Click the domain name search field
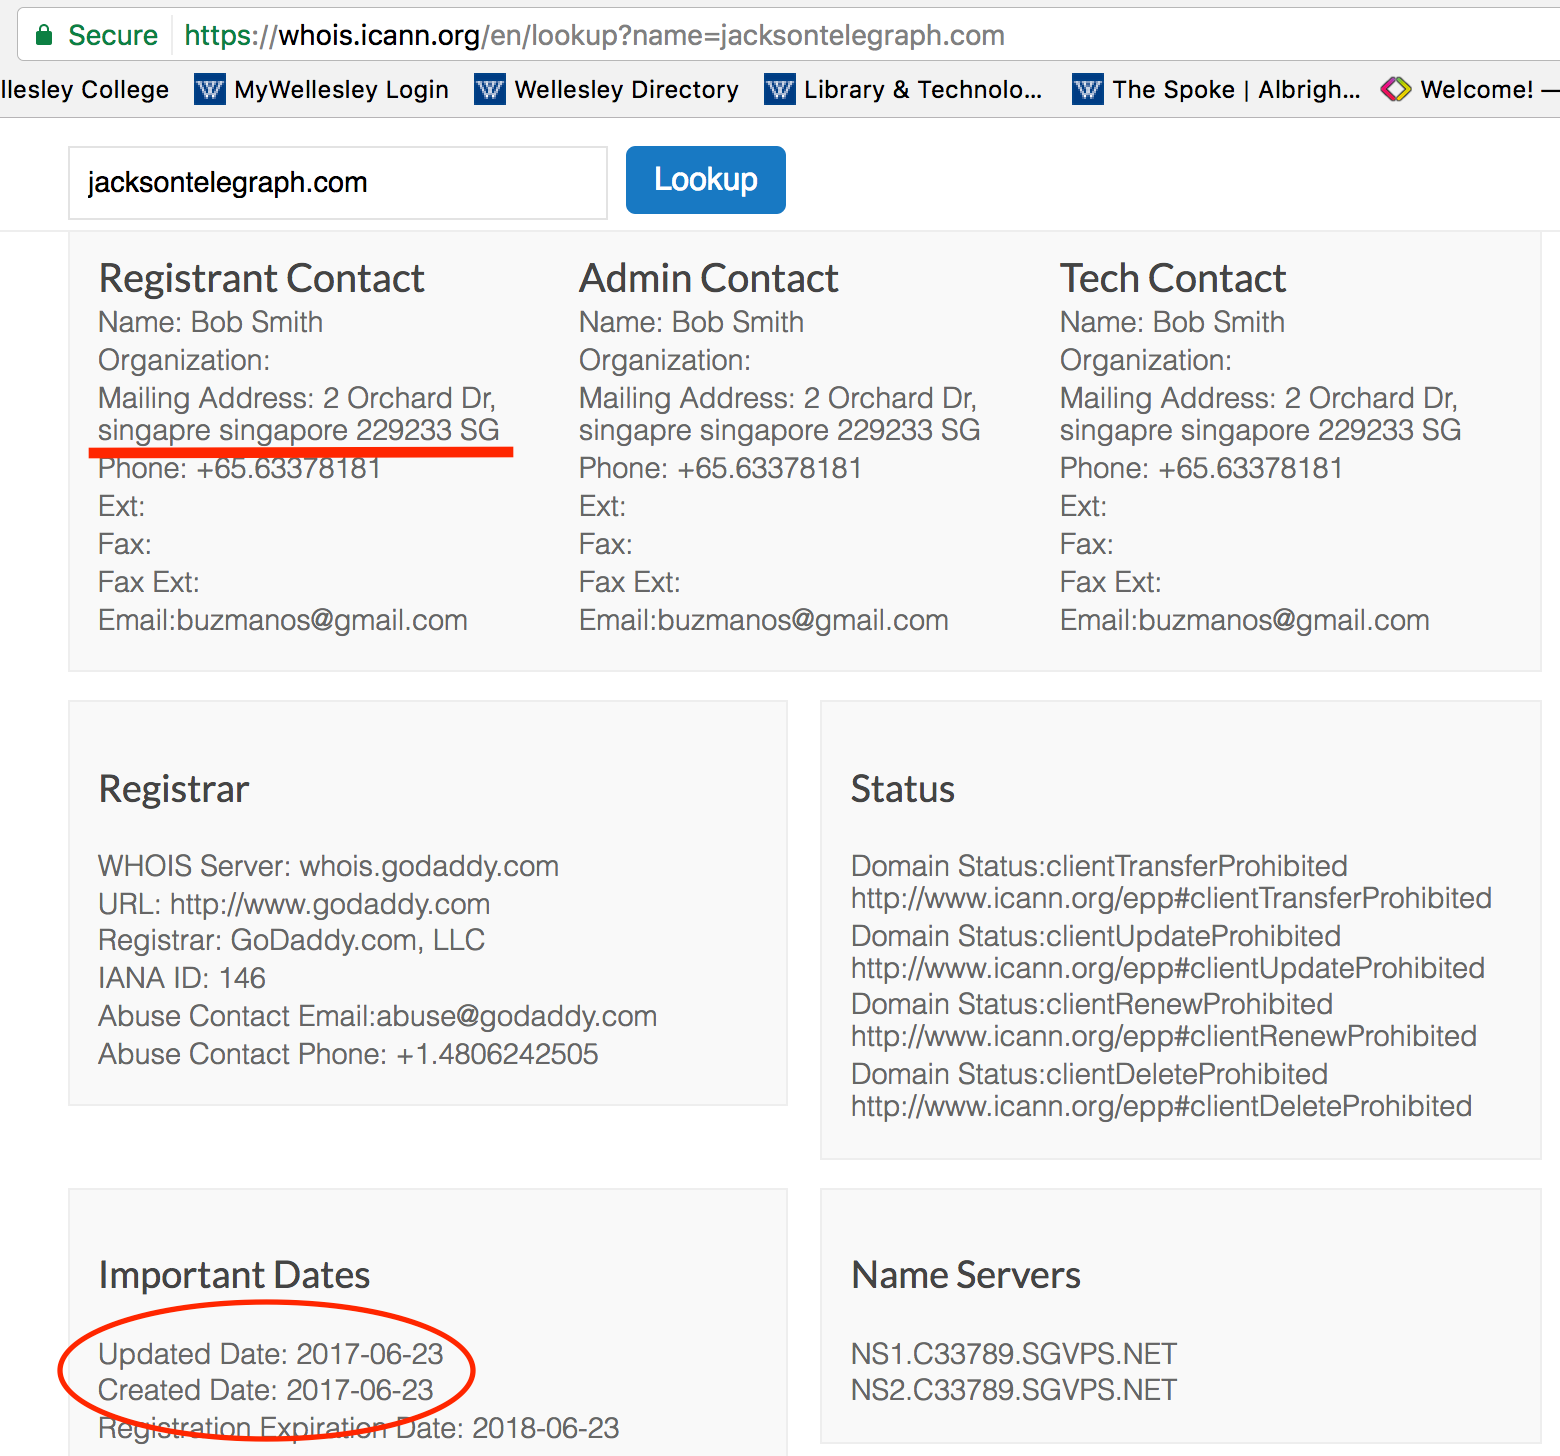1560x1456 pixels. 338,183
